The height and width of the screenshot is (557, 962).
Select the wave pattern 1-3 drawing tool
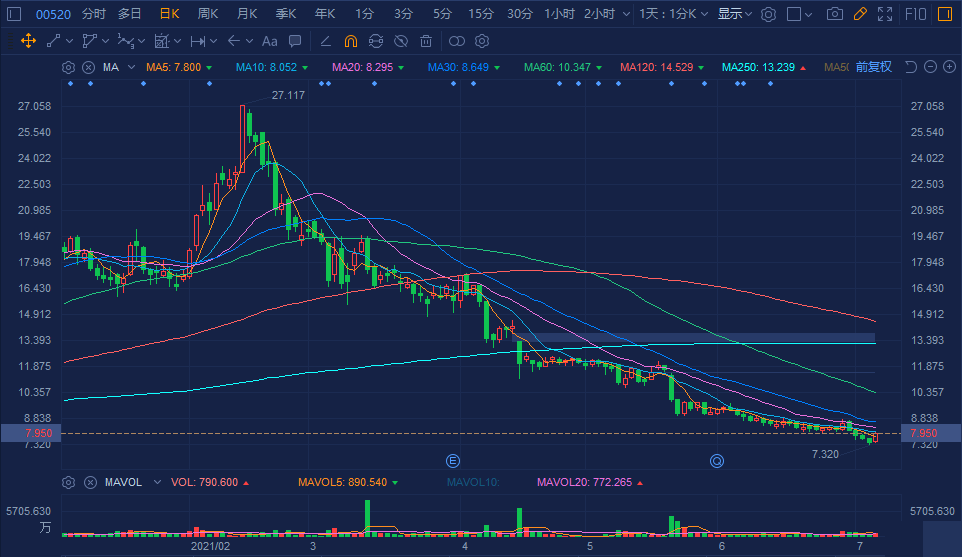pyautogui.click(x=125, y=41)
